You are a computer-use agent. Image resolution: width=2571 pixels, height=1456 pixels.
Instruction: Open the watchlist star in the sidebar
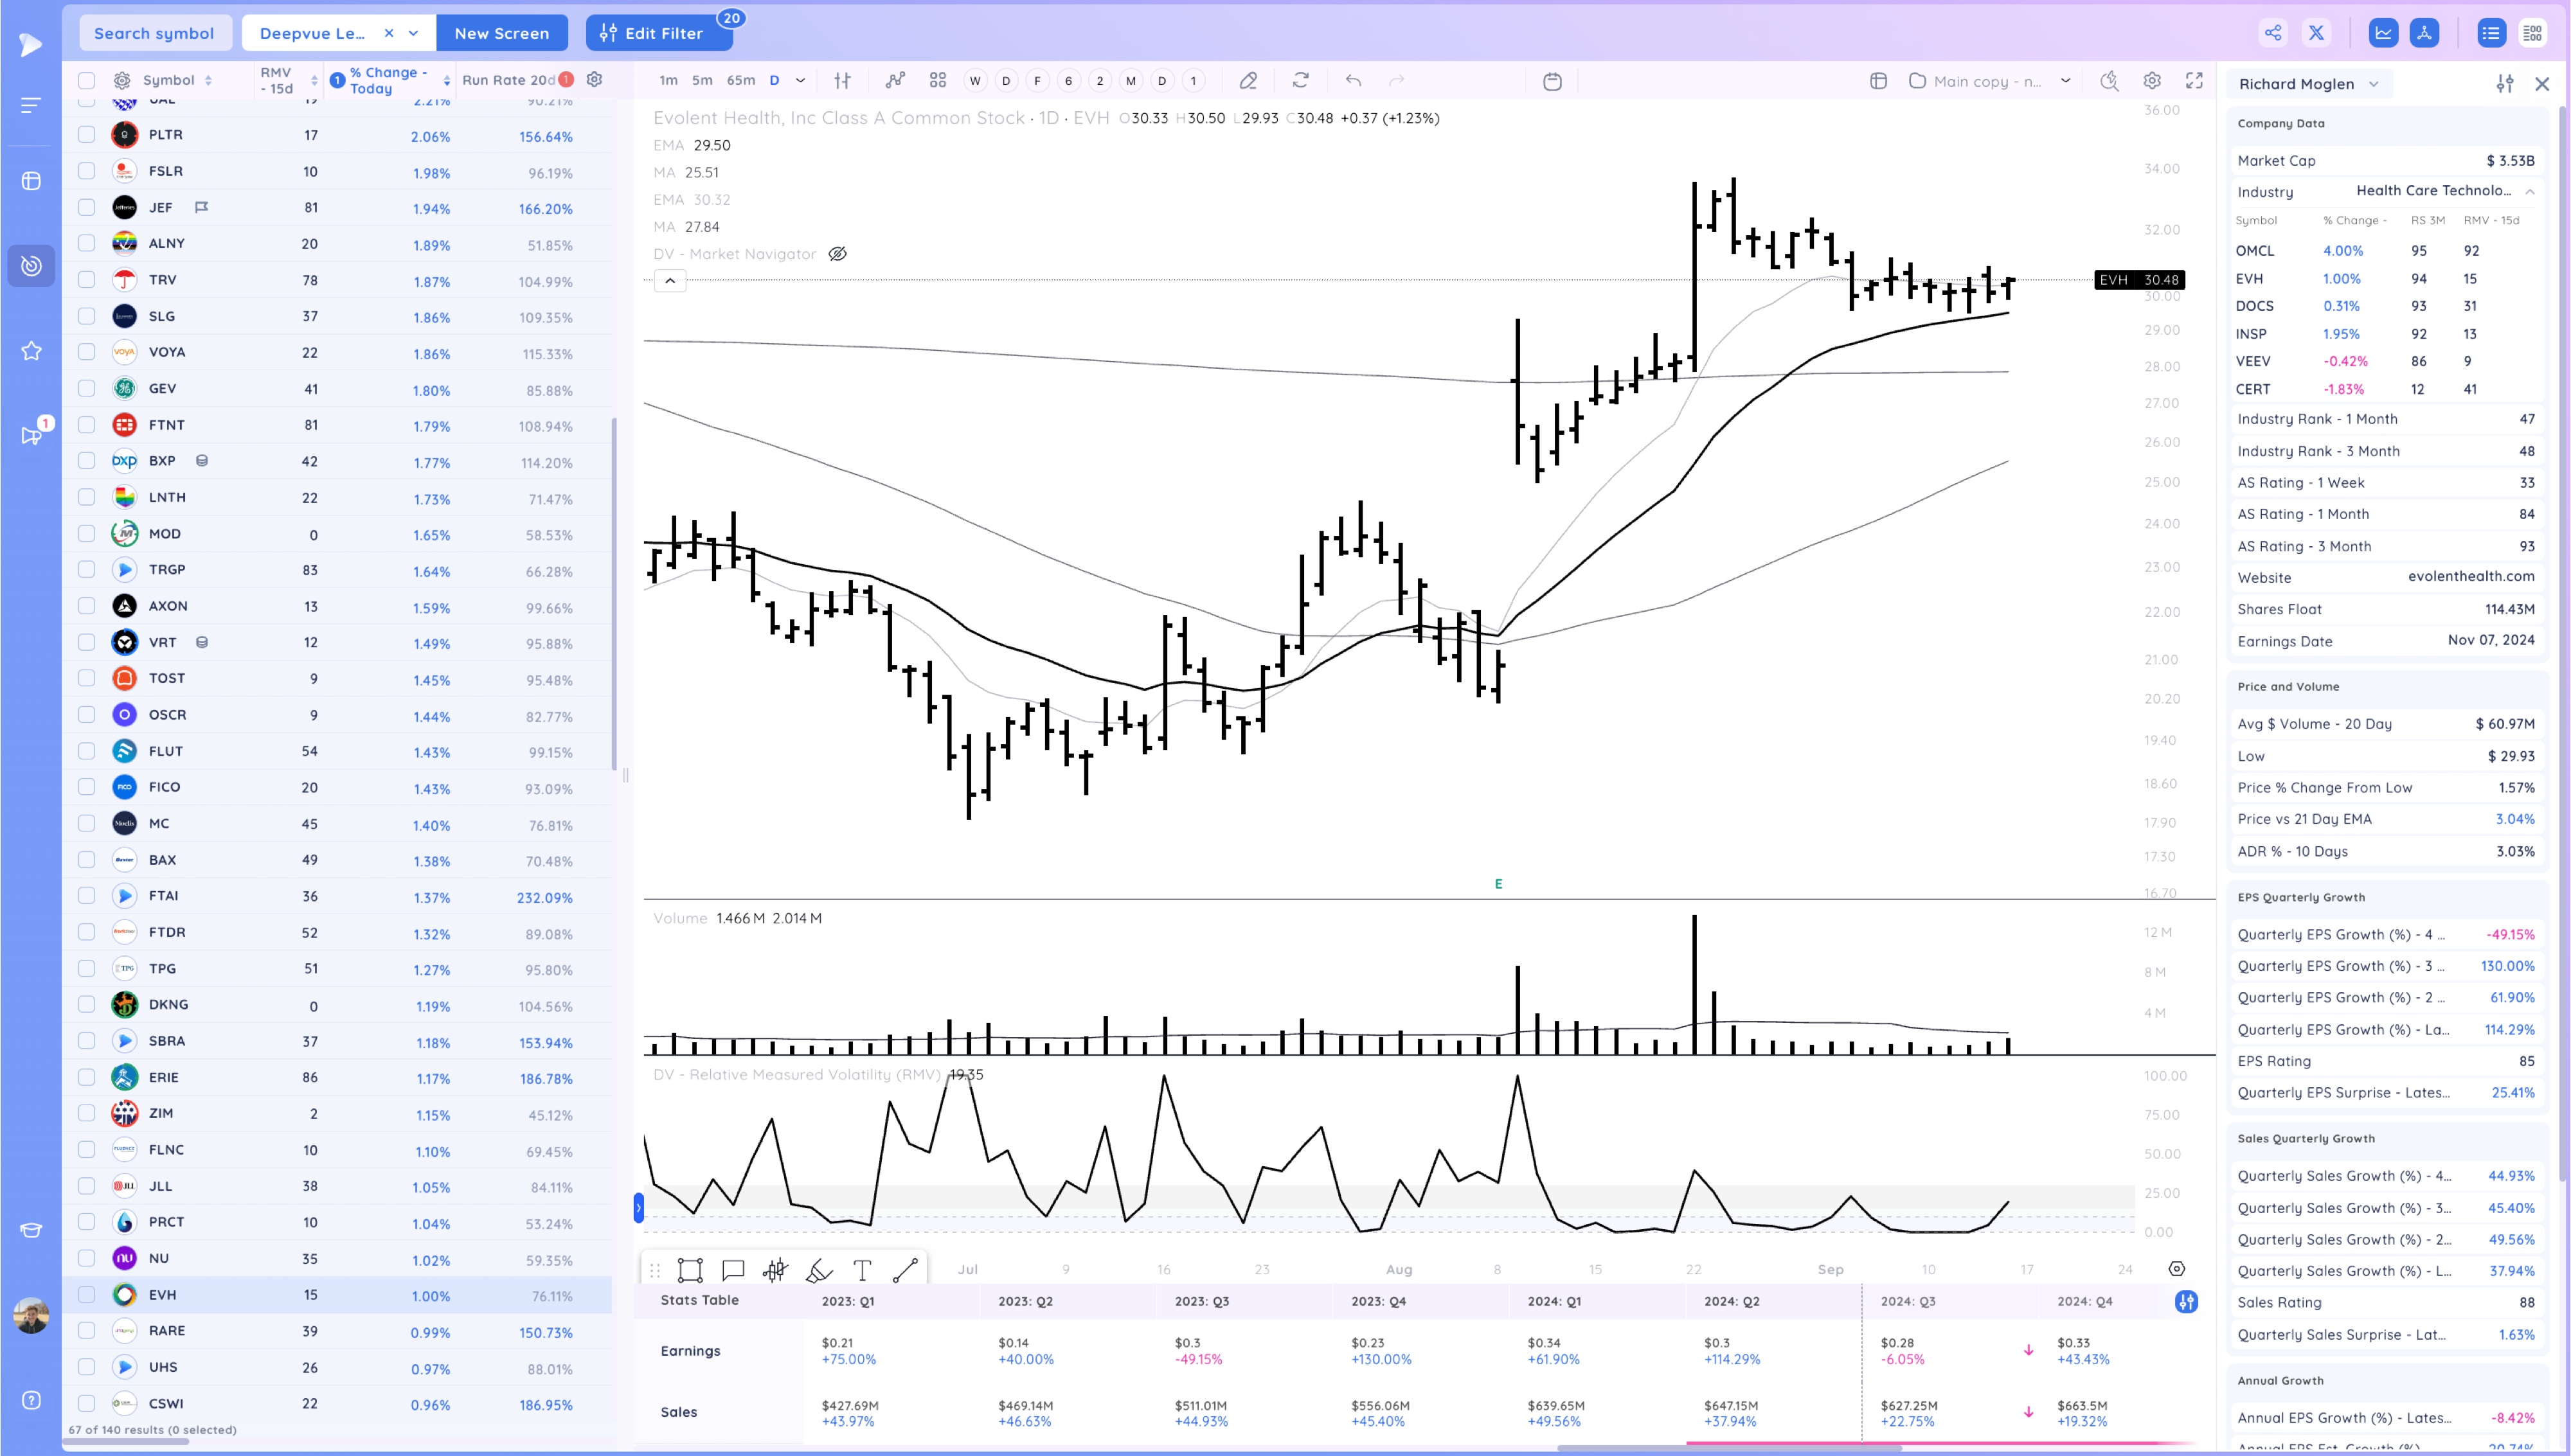pyautogui.click(x=31, y=351)
